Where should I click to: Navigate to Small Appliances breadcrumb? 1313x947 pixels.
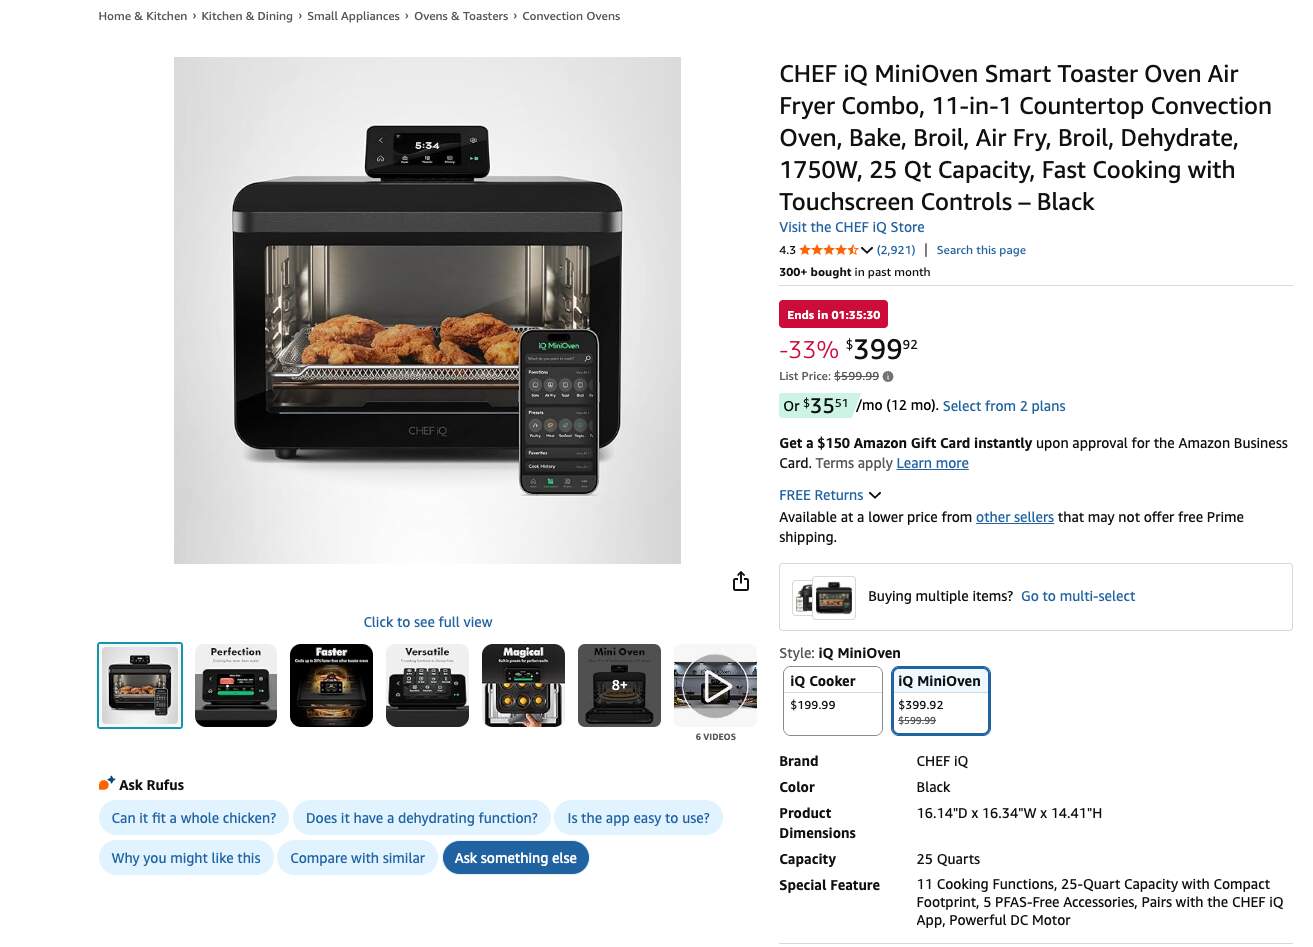(x=353, y=16)
